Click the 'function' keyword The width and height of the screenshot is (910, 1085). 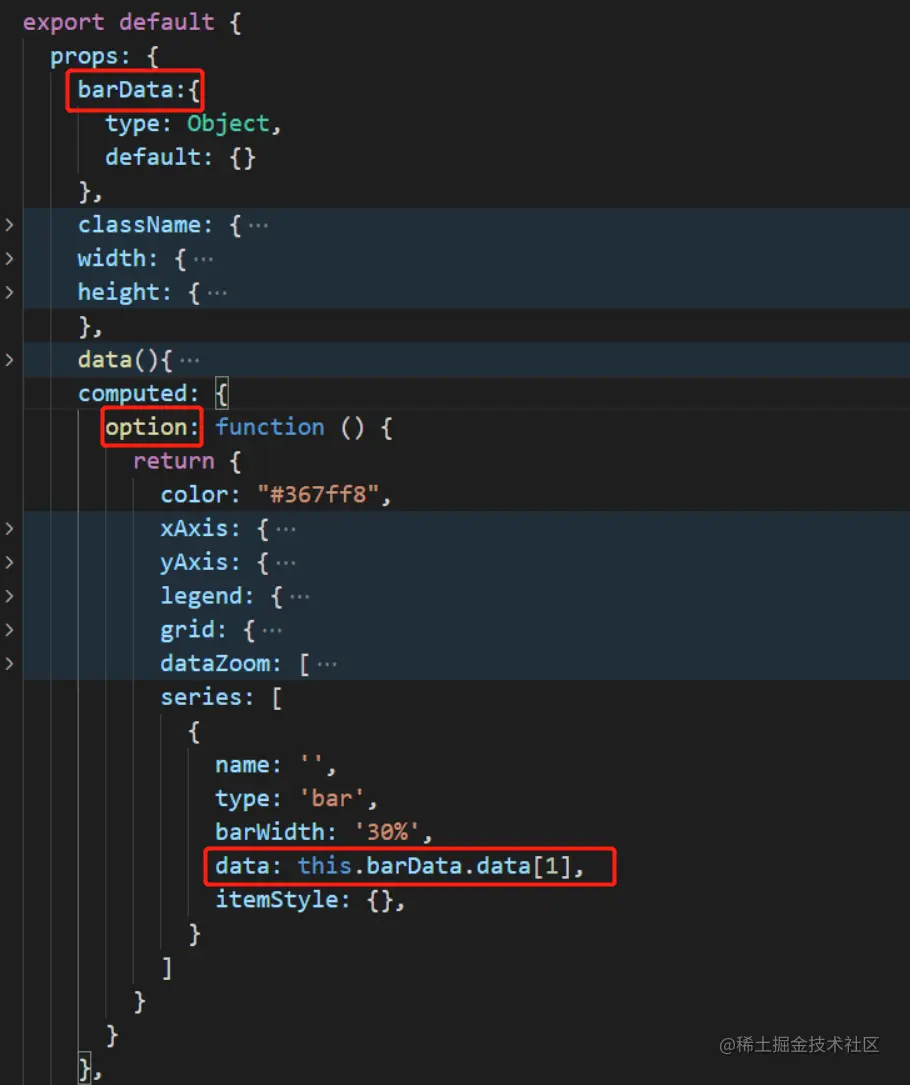coord(269,427)
